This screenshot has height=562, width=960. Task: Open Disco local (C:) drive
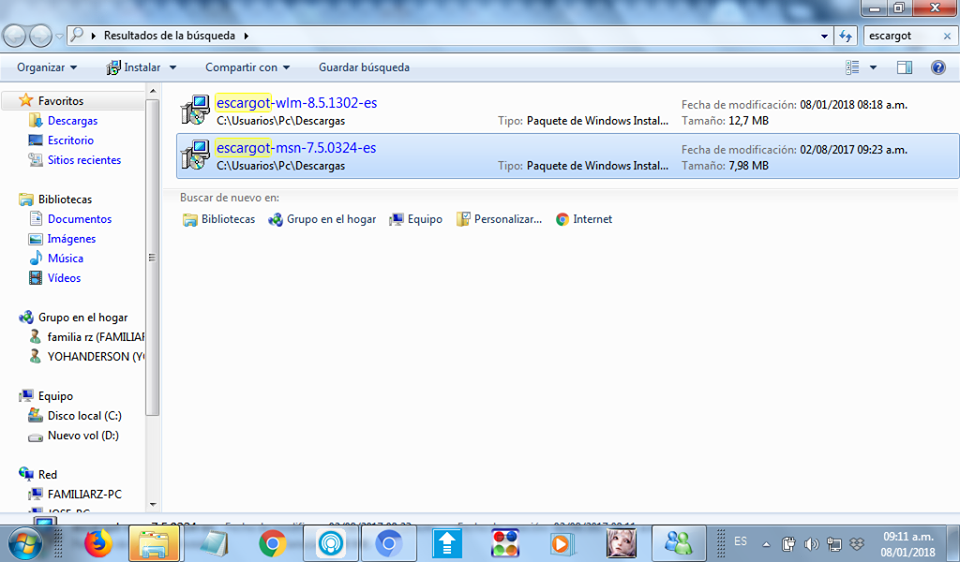point(84,416)
